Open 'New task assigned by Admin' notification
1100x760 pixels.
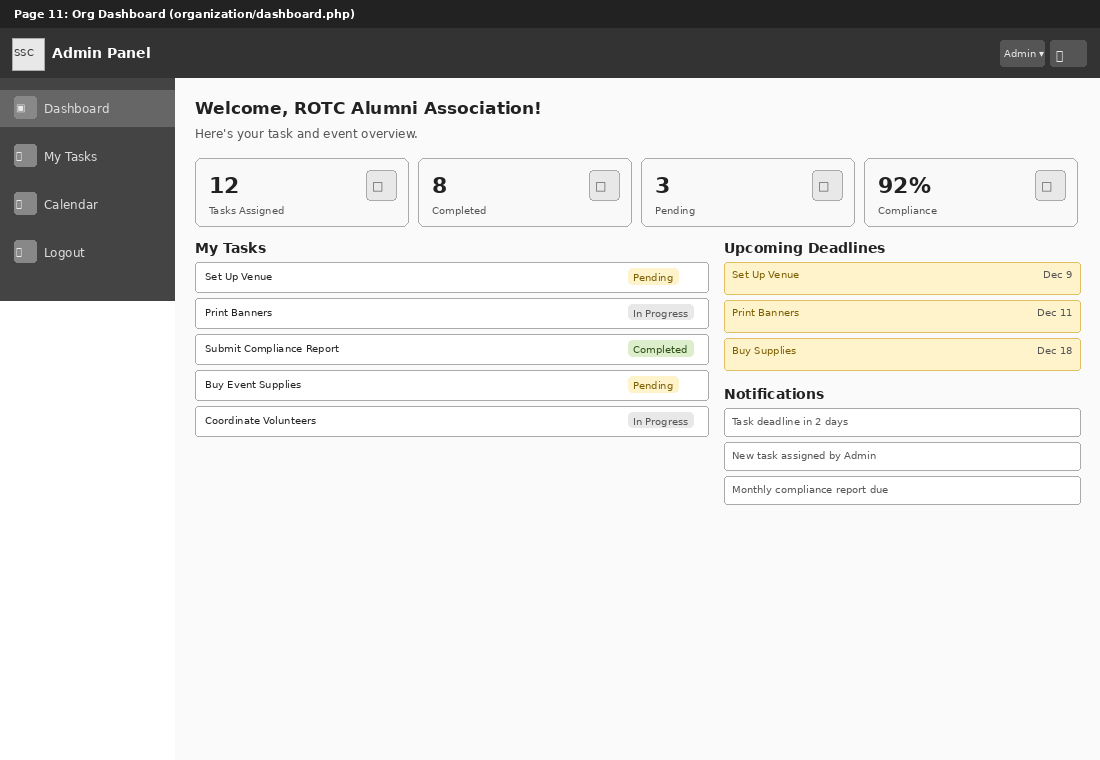(902, 456)
